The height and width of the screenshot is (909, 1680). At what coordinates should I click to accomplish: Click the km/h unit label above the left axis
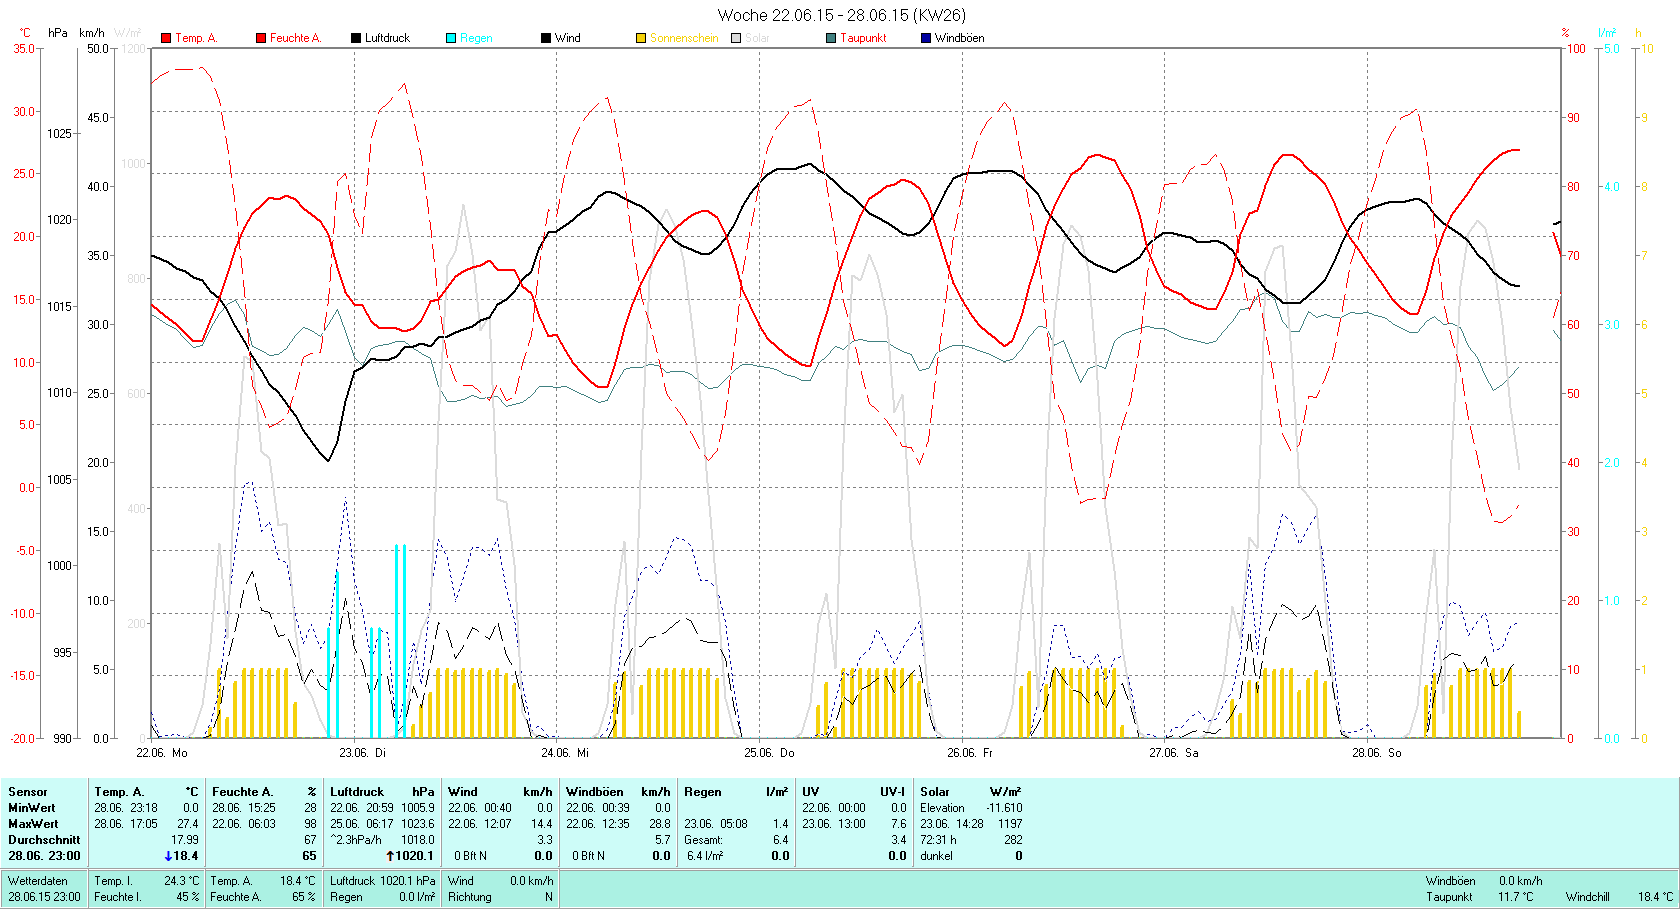coord(92,33)
